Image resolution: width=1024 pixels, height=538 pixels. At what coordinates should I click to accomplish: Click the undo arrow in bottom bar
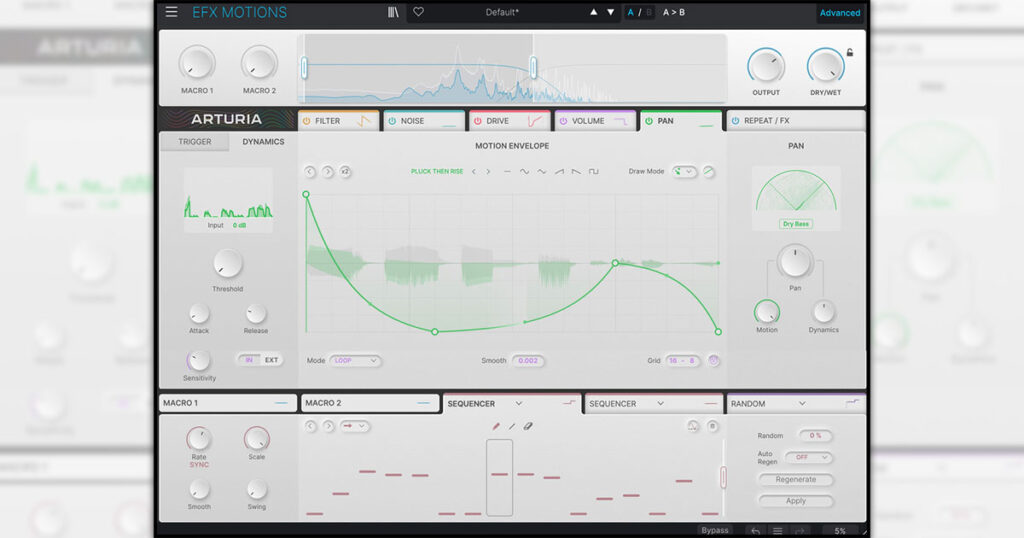tap(756, 531)
